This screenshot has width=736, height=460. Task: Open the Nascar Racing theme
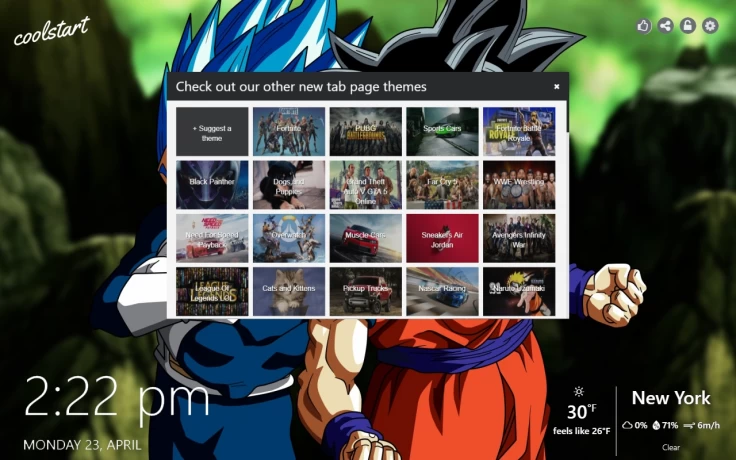point(442,291)
